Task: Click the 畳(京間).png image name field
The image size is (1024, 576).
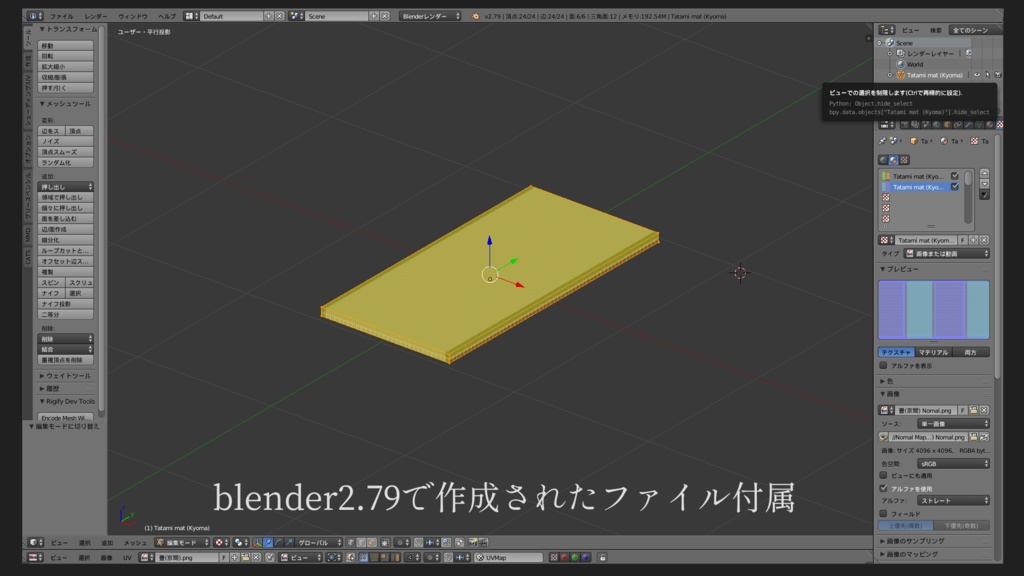Action: pyautogui.click(x=187, y=558)
